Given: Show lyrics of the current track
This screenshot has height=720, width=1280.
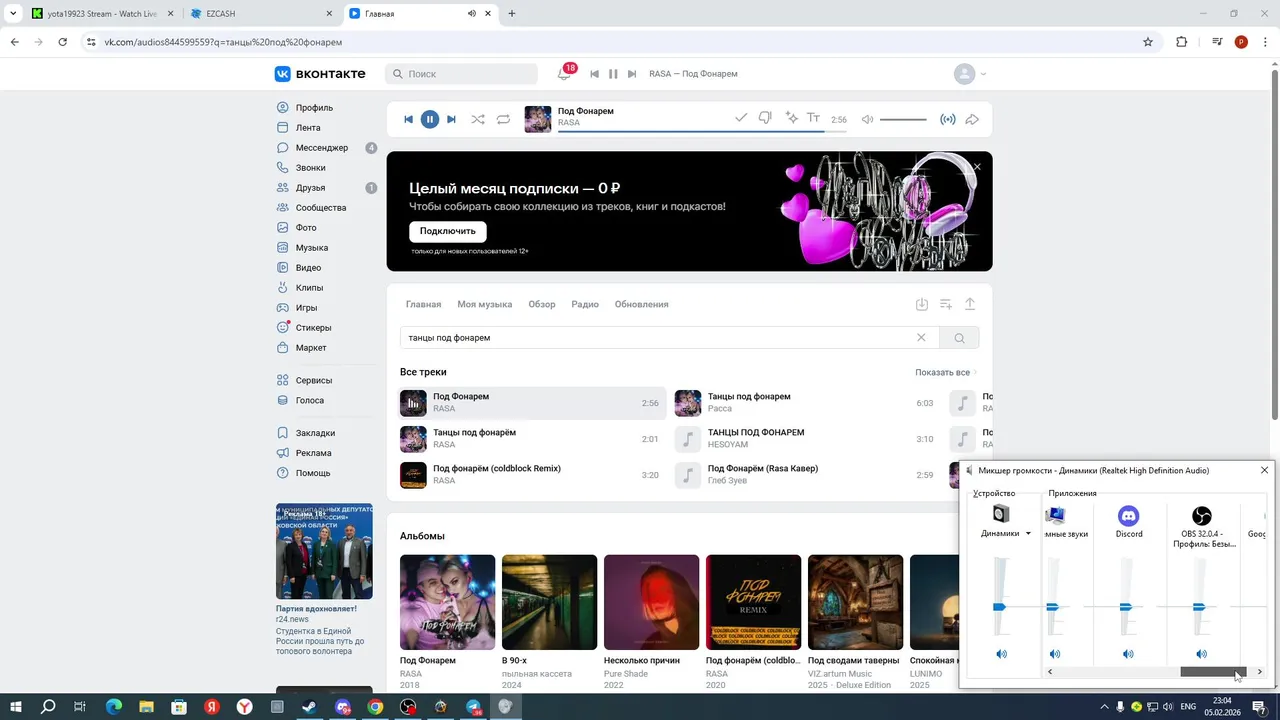Looking at the screenshot, I should pyautogui.click(x=813, y=118).
